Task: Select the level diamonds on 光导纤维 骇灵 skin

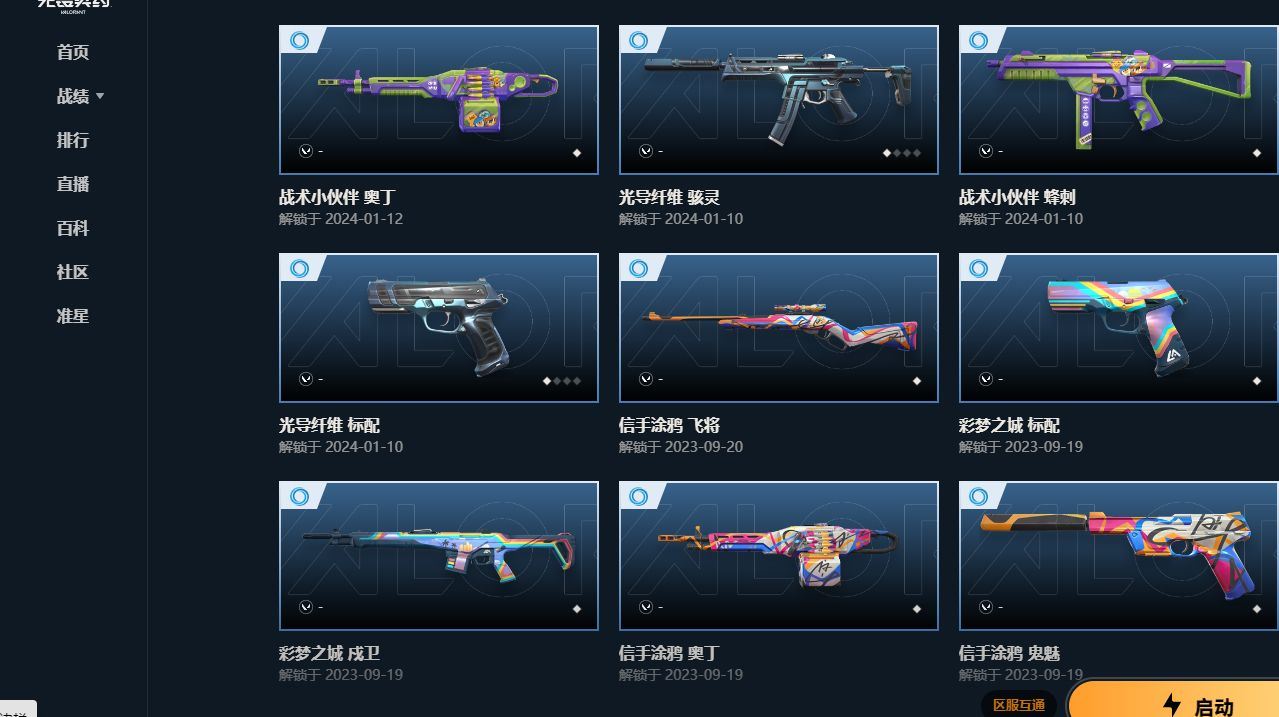Action: tap(901, 153)
